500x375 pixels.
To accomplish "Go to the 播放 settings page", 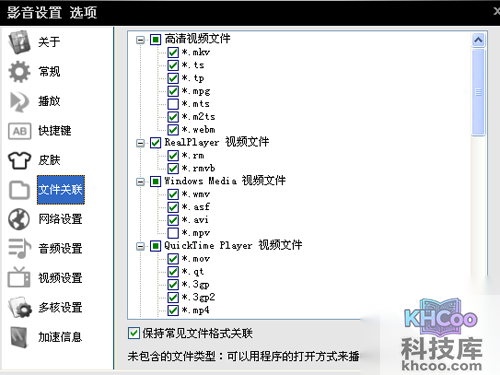I will pyautogui.click(x=49, y=101).
